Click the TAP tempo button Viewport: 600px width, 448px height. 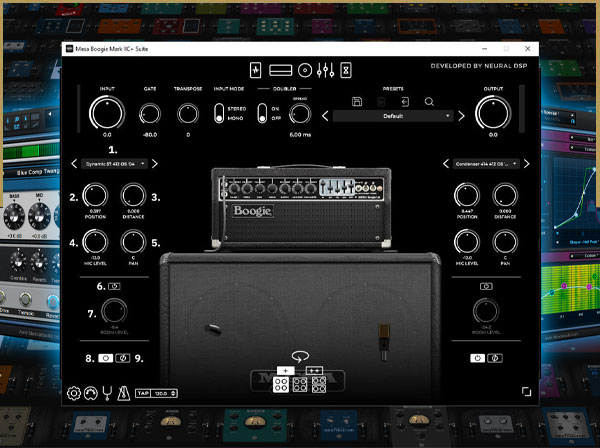143,393
